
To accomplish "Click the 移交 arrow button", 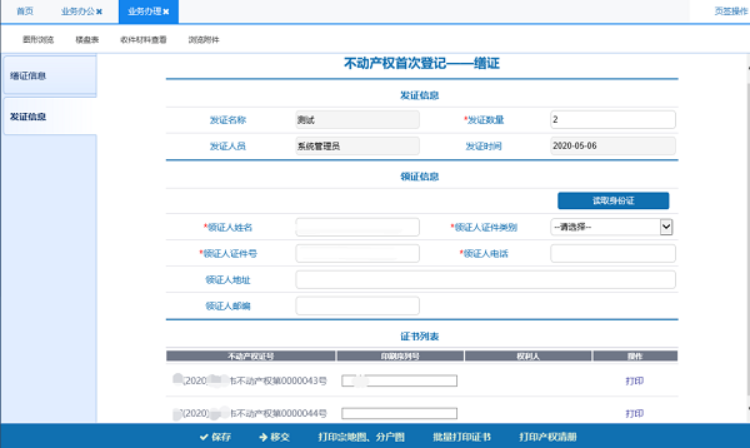I will pyautogui.click(x=275, y=437).
